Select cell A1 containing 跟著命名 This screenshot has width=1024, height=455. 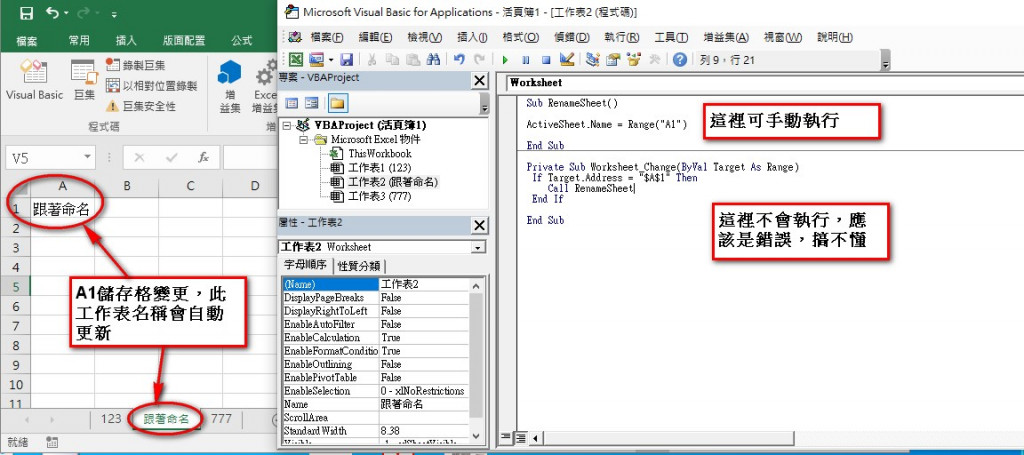62,210
